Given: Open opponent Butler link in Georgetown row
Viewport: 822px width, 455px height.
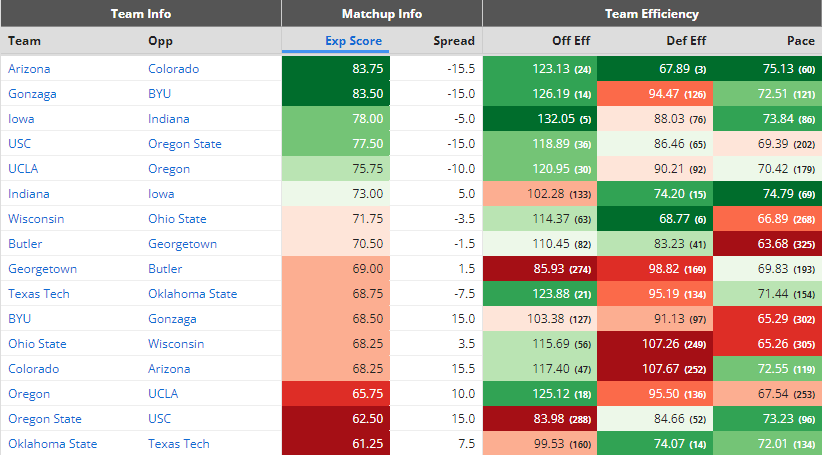Looking at the screenshot, I should click(x=165, y=269).
